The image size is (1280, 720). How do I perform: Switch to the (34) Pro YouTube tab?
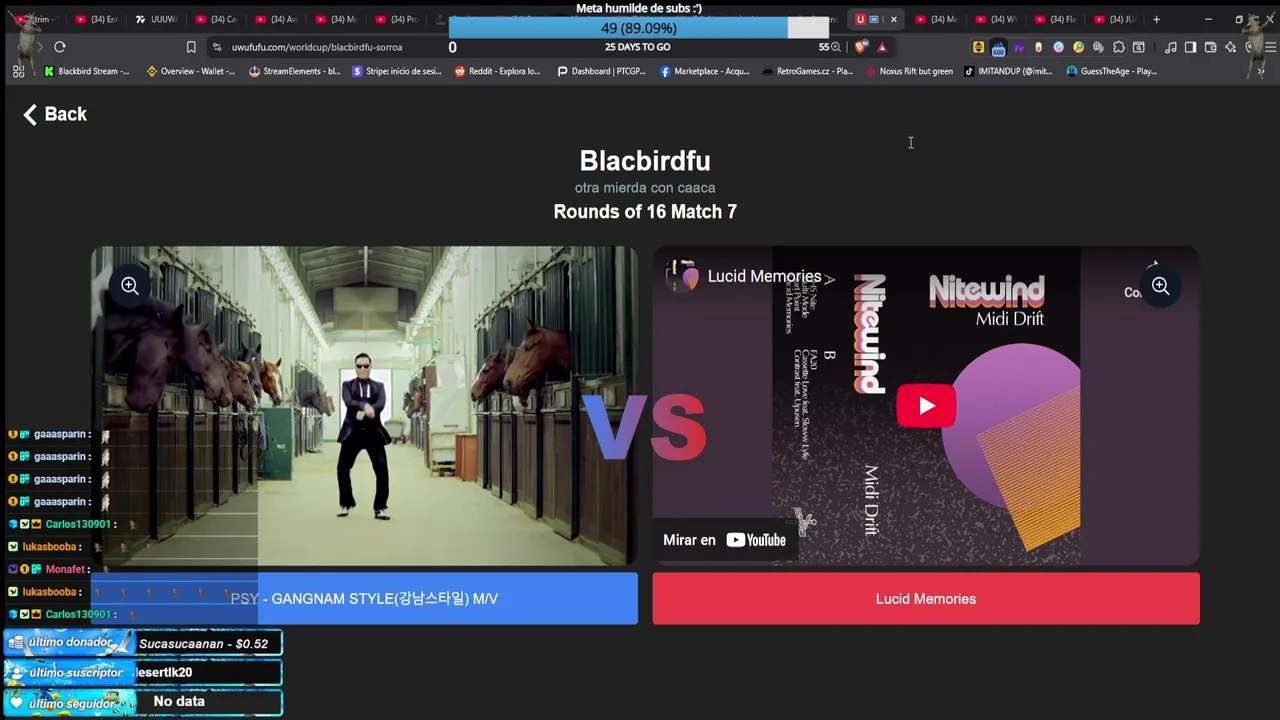pyautogui.click(x=397, y=19)
